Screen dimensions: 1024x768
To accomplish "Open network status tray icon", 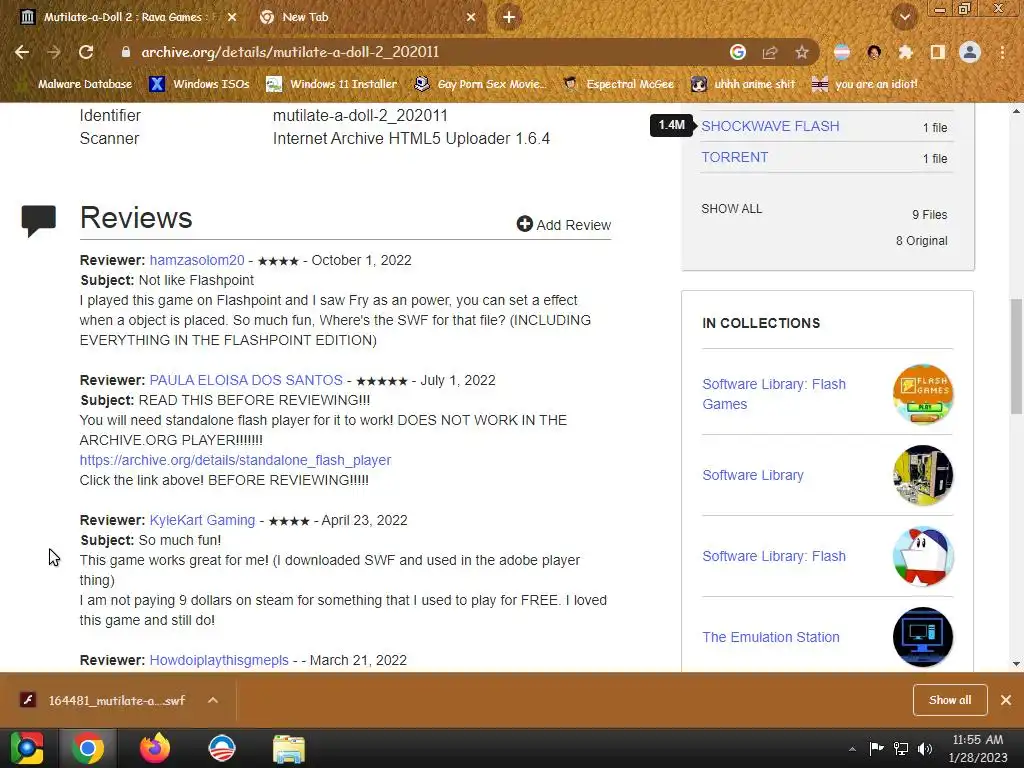I will (901, 748).
